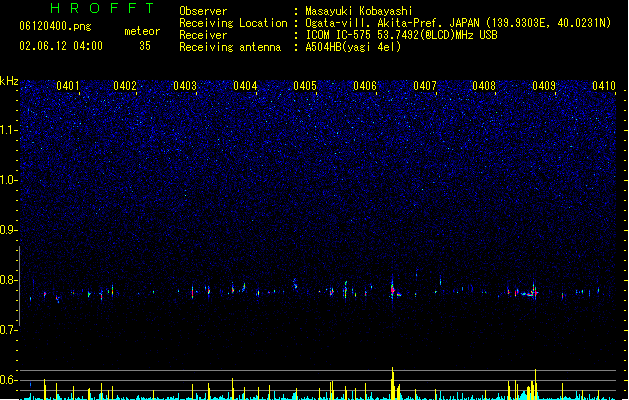Click the meteor count value 35
The height and width of the screenshot is (400, 629).
tap(145, 46)
